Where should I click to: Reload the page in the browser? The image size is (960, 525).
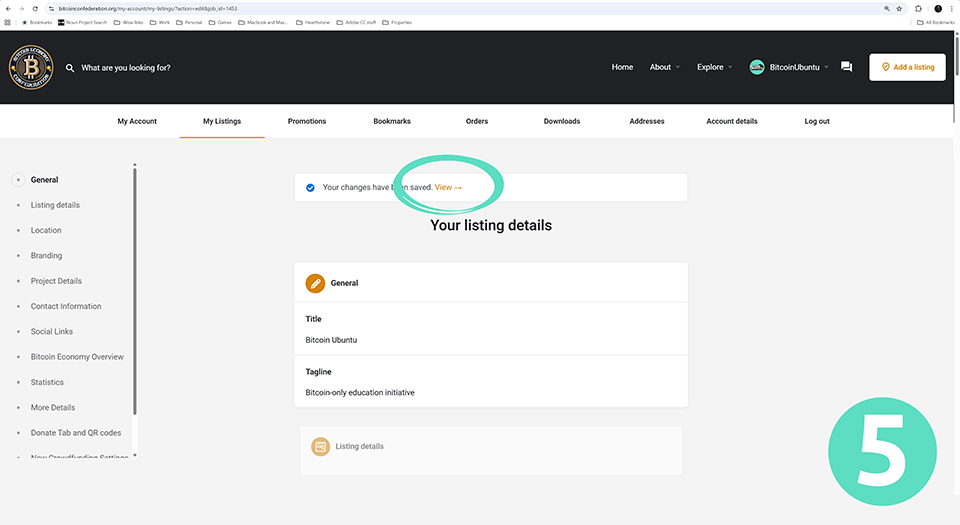click(x=36, y=8)
